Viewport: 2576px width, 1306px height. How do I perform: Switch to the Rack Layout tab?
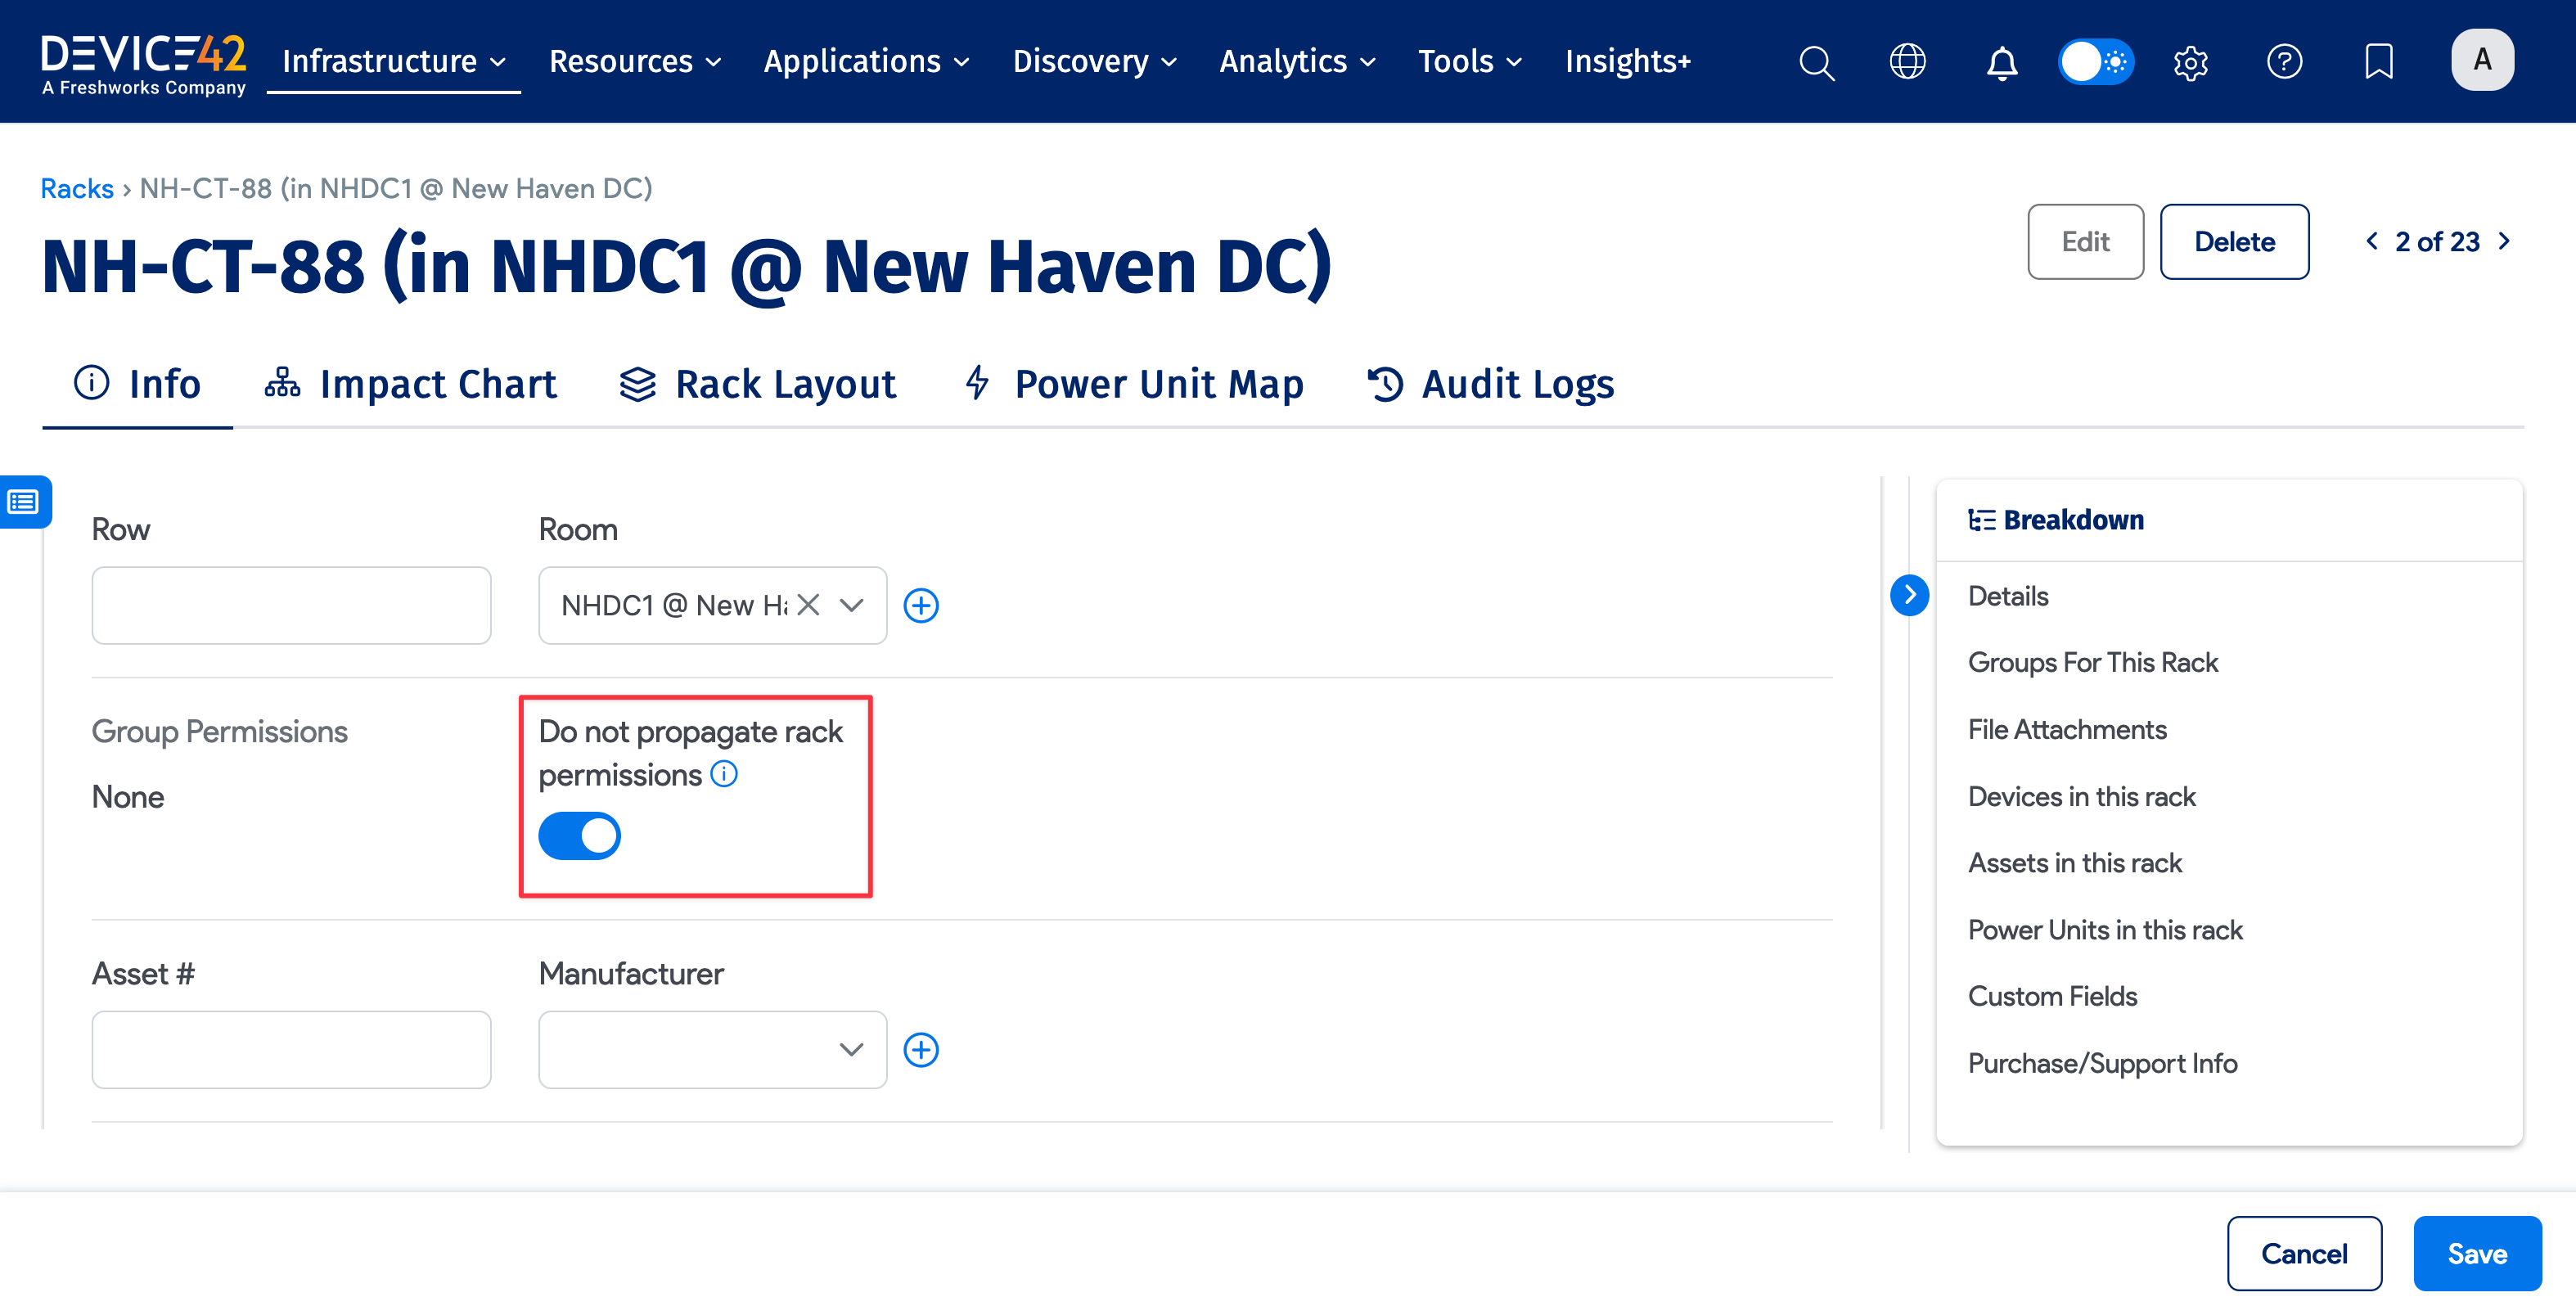758,384
